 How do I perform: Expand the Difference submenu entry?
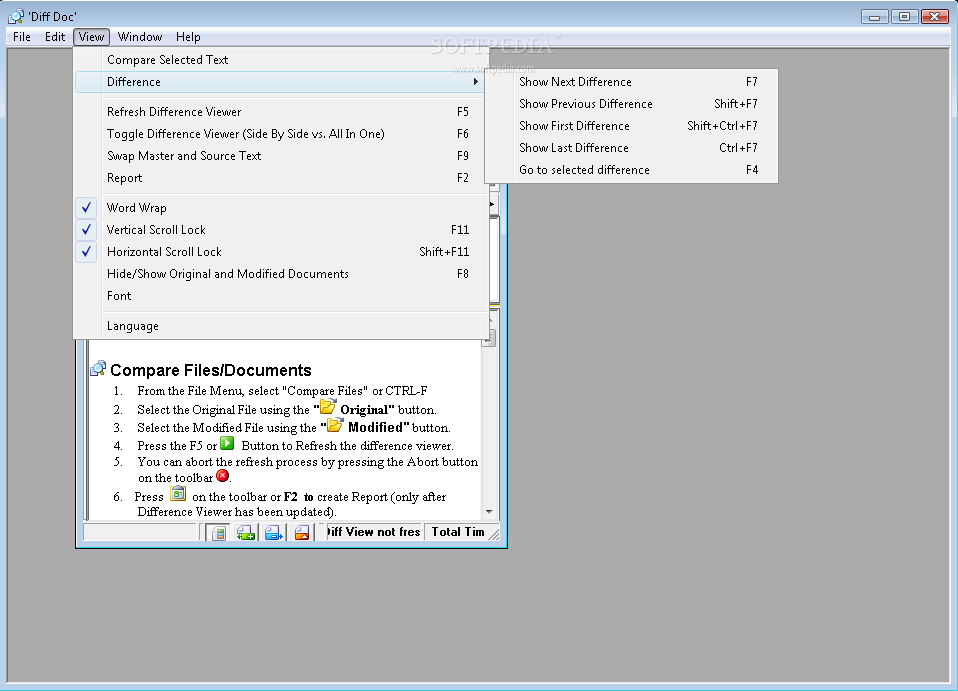coord(280,82)
